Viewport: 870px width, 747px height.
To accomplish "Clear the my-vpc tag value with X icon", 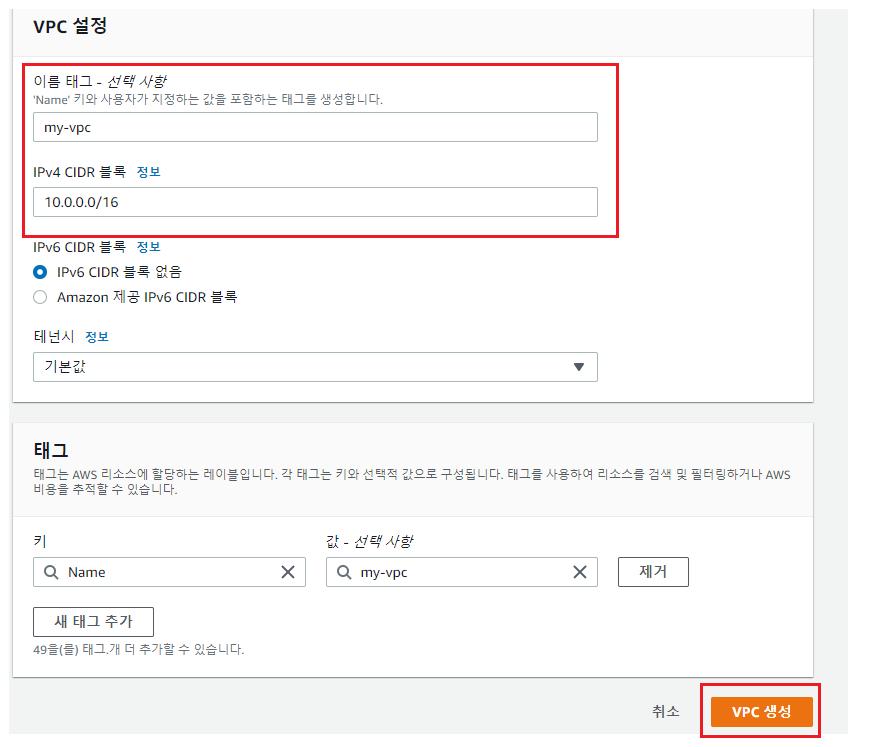I will (x=580, y=572).
